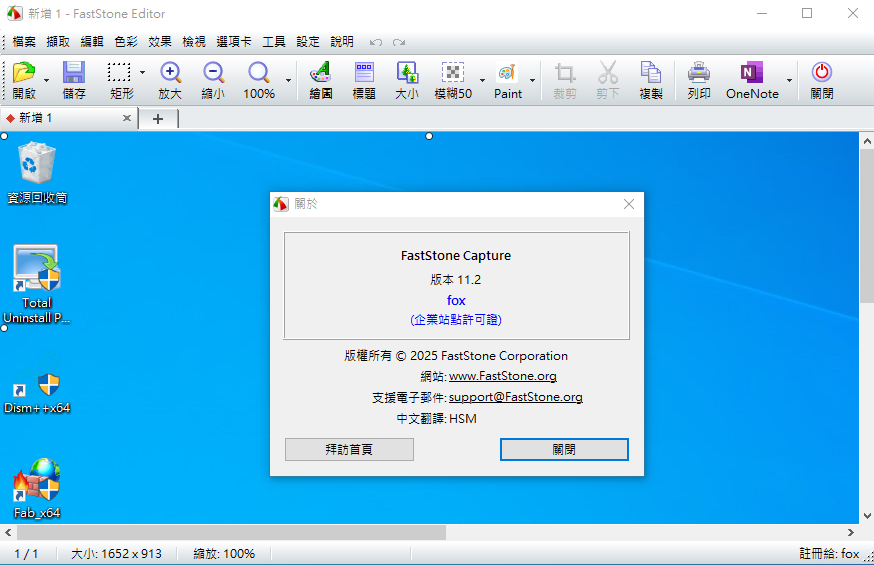Screen dimensions: 874x565
Task: Expand the dropdown arrow next to OneNote
Action: click(x=789, y=80)
